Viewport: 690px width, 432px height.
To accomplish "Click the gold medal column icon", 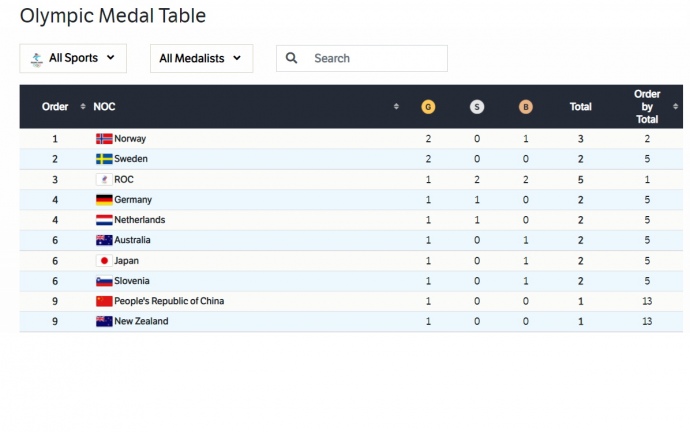I will pyautogui.click(x=428, y=107).
